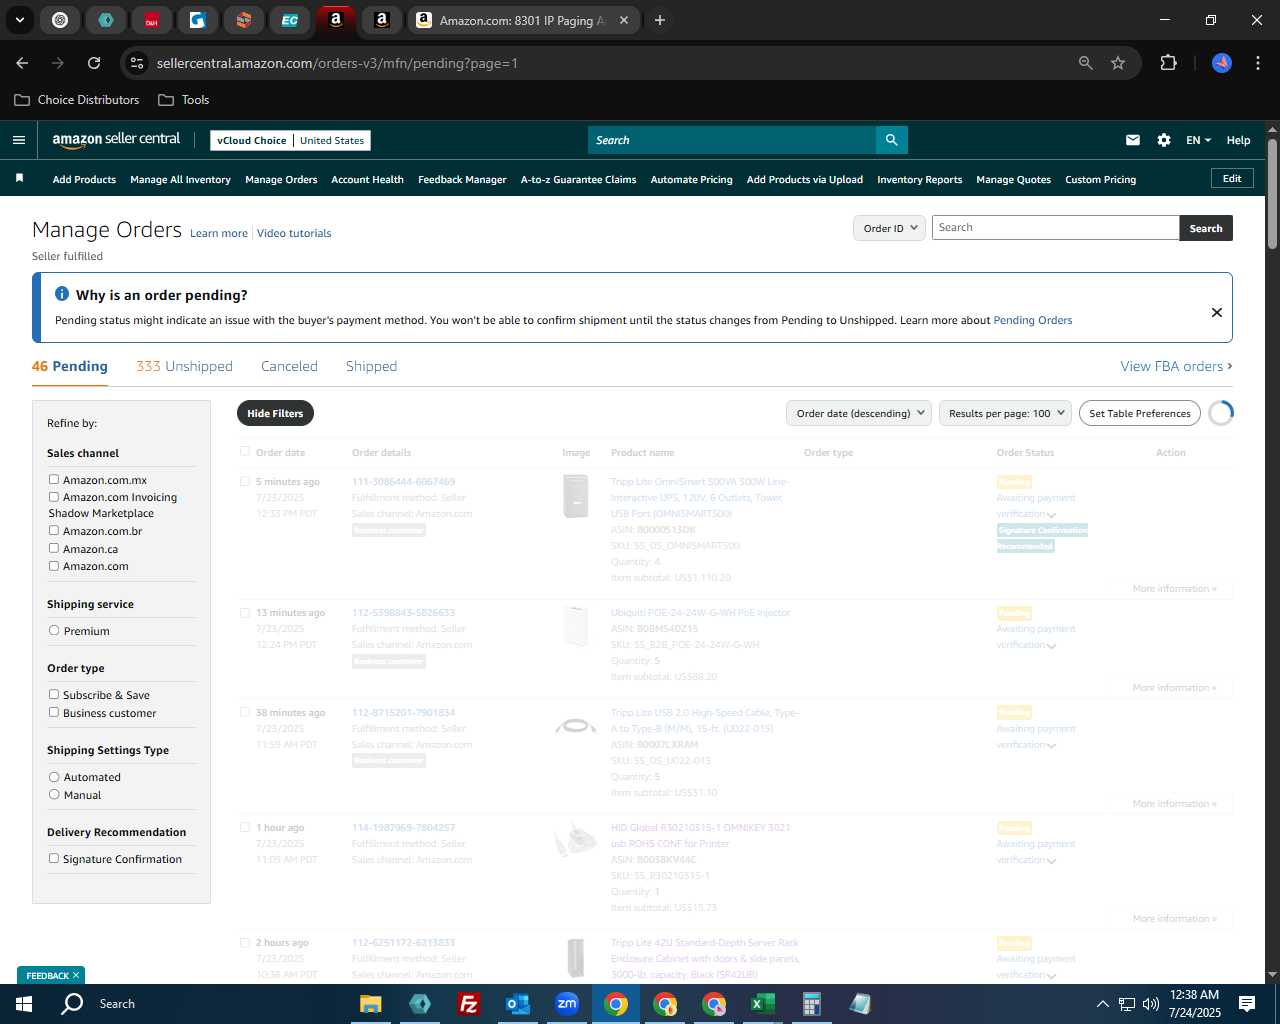Open the EN language dropdown
This screenshot has width=1280, height=1024.
[x=1198, y=140]
